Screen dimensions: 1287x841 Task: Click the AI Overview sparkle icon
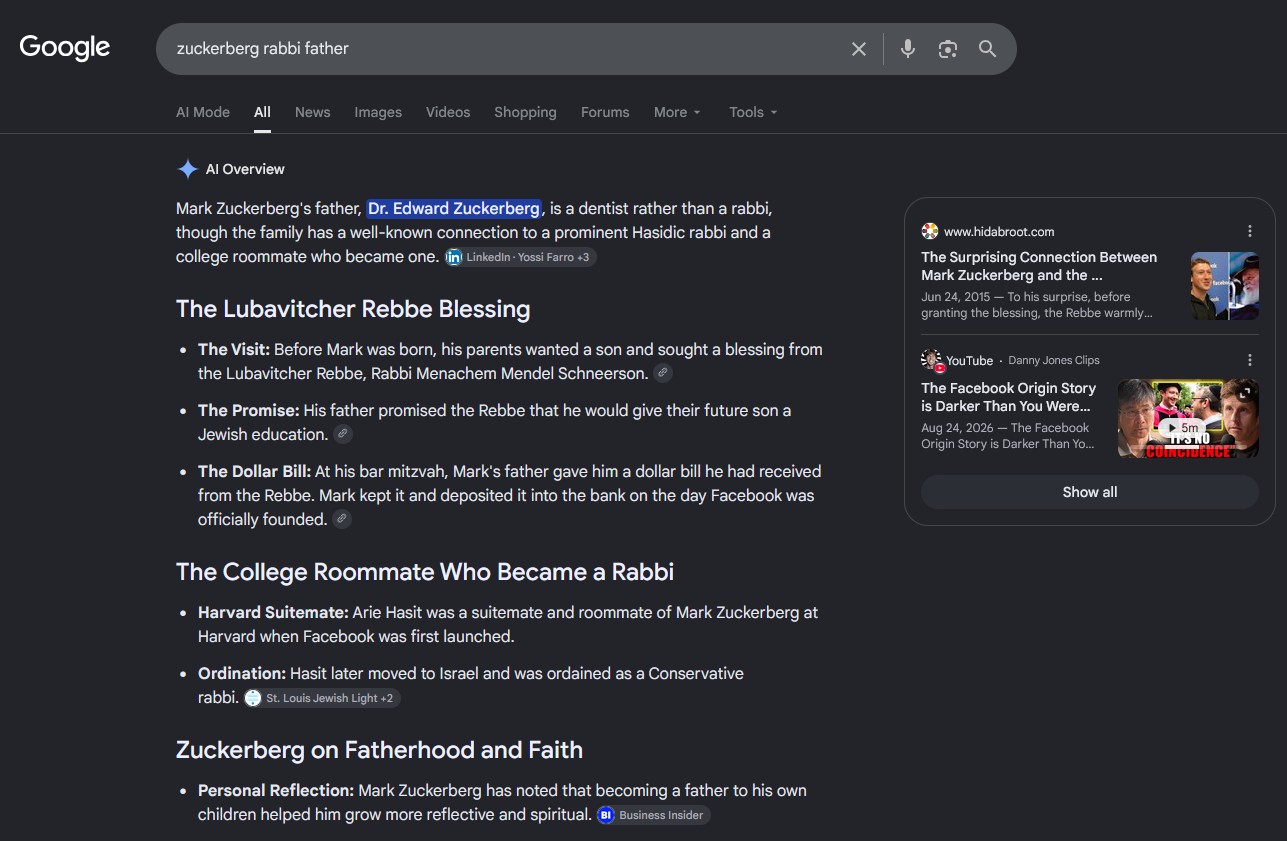point(187,169)
